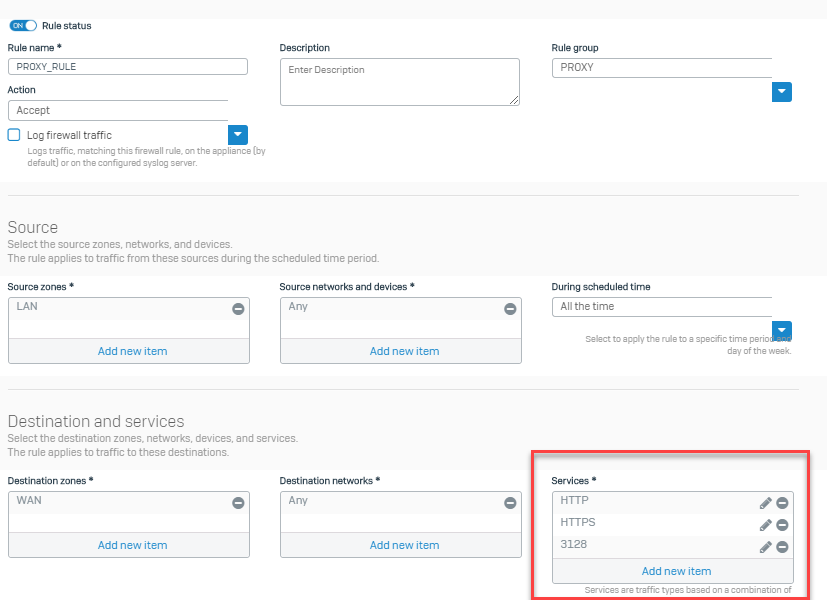Delete the 3128 service entry
Viewport: 827px width, 600px height.
coord(782,547)
